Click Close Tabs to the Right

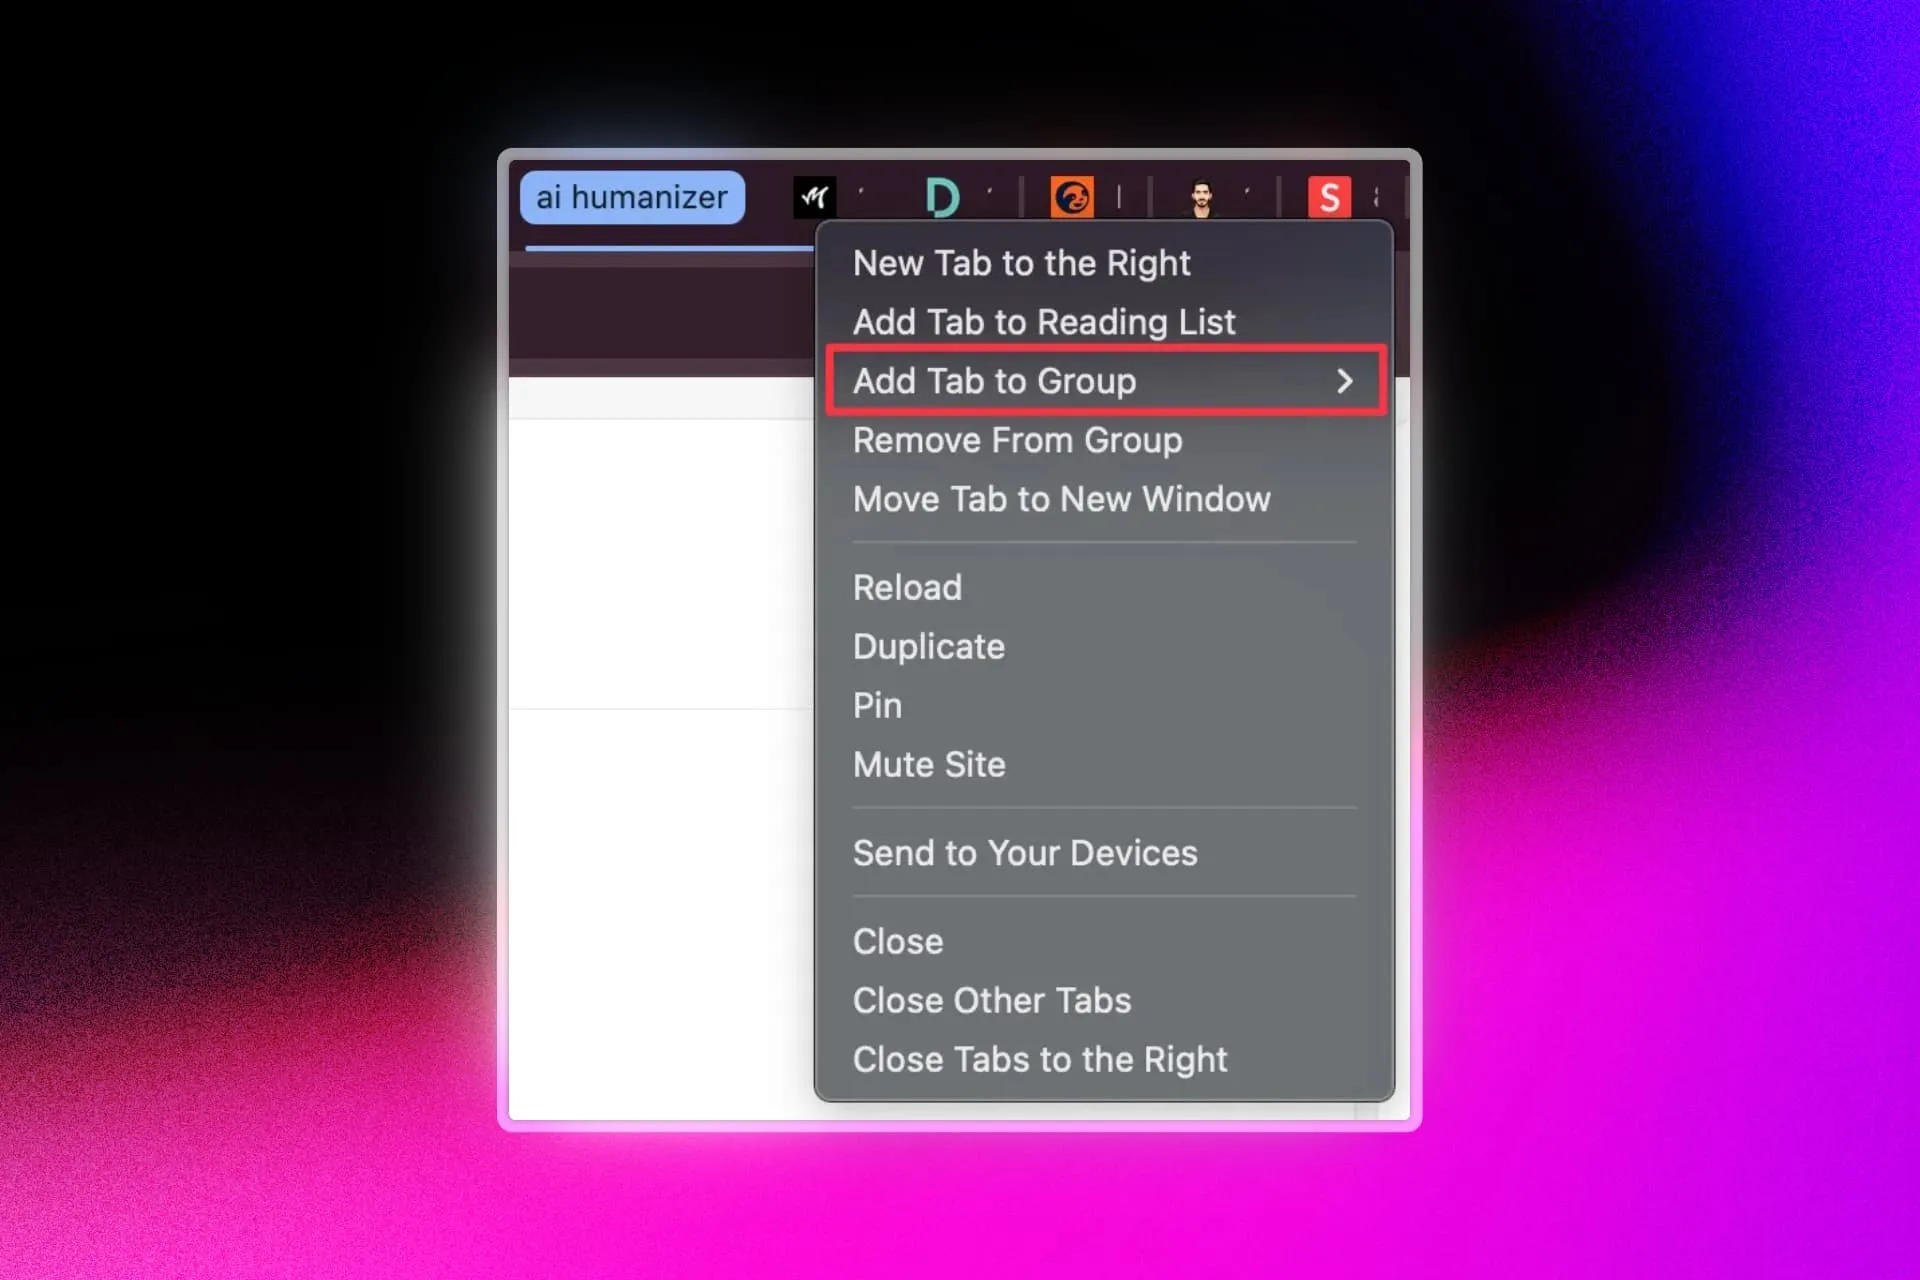tap(1039, 1059)
